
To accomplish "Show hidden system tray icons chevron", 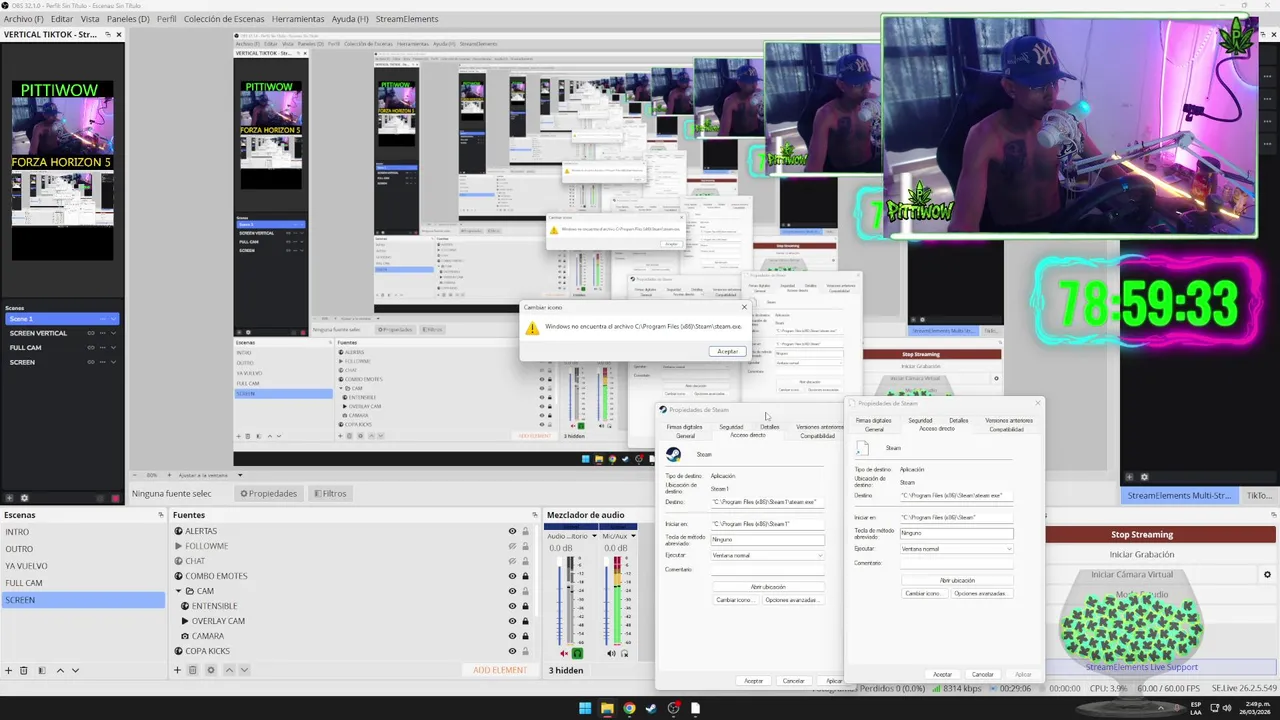I will (x=1161, y=708).
